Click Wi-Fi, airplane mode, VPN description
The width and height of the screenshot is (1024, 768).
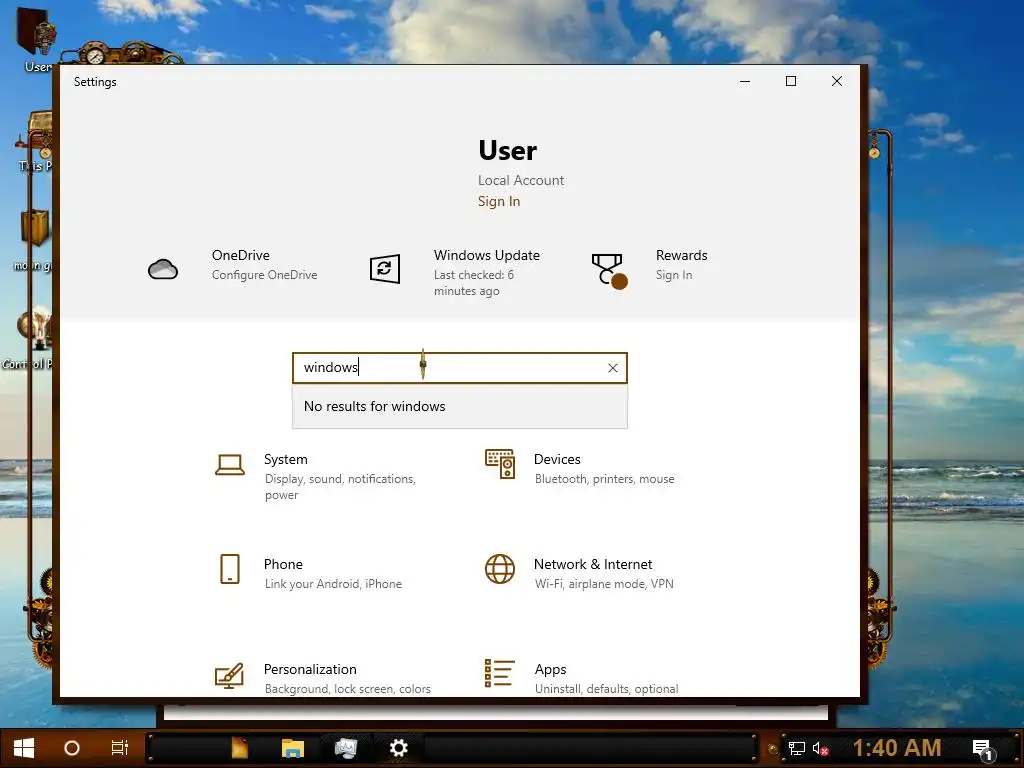604,584
